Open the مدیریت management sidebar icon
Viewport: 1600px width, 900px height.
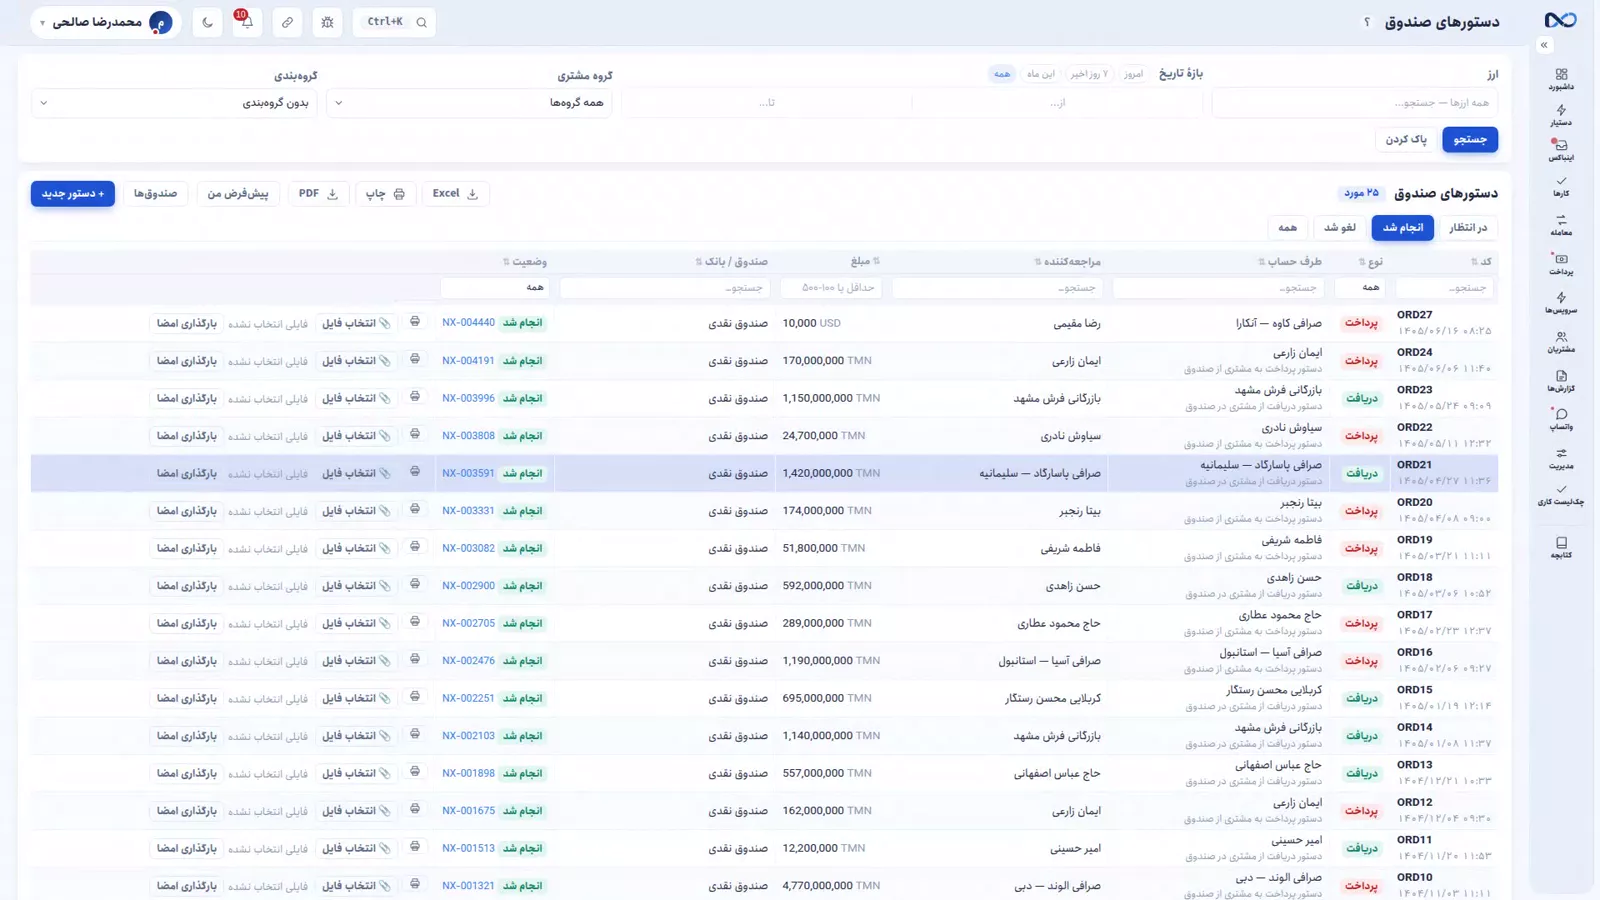pos(1561,458)
